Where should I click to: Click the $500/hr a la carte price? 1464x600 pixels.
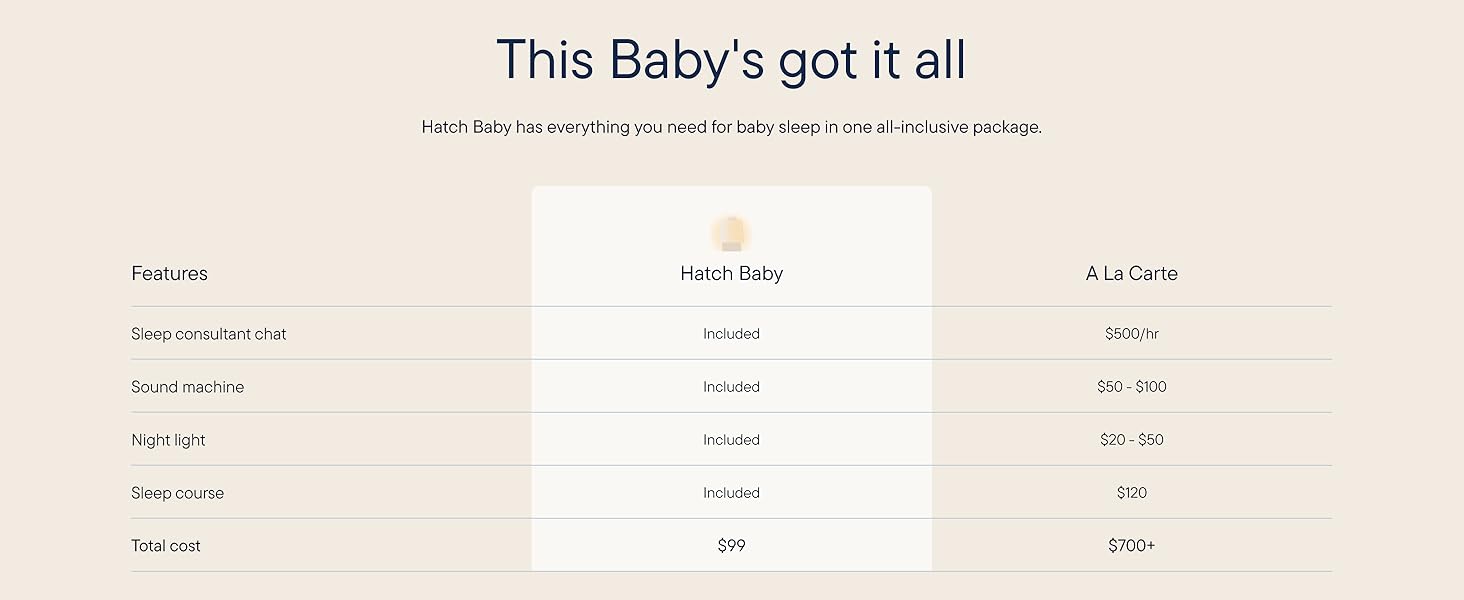click(1131, 334)
